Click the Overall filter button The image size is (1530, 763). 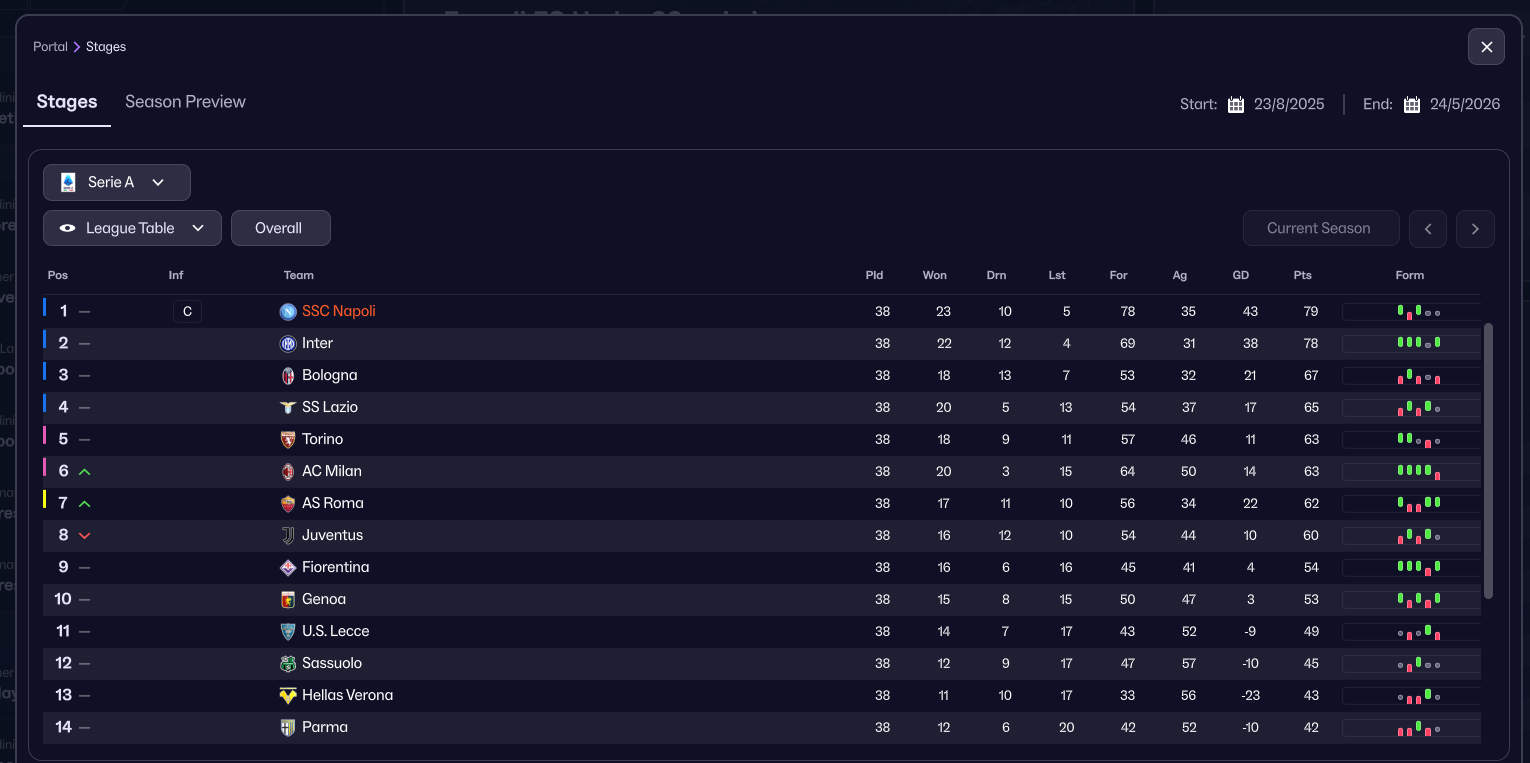(280, 228)
